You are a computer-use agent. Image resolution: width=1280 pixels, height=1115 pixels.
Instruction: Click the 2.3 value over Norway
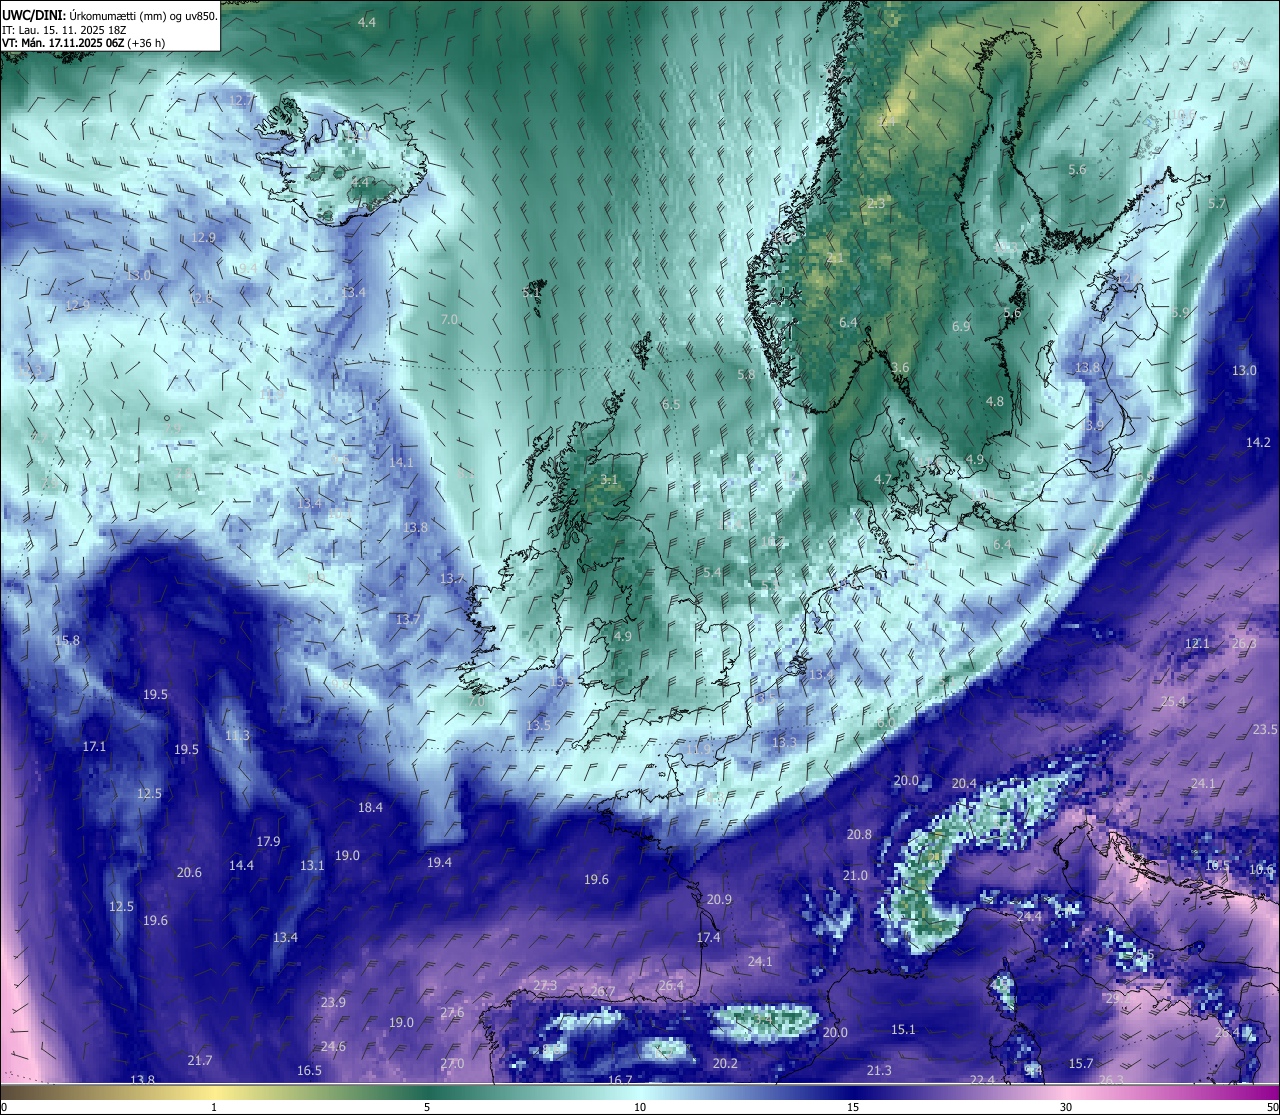pos(876,203)
